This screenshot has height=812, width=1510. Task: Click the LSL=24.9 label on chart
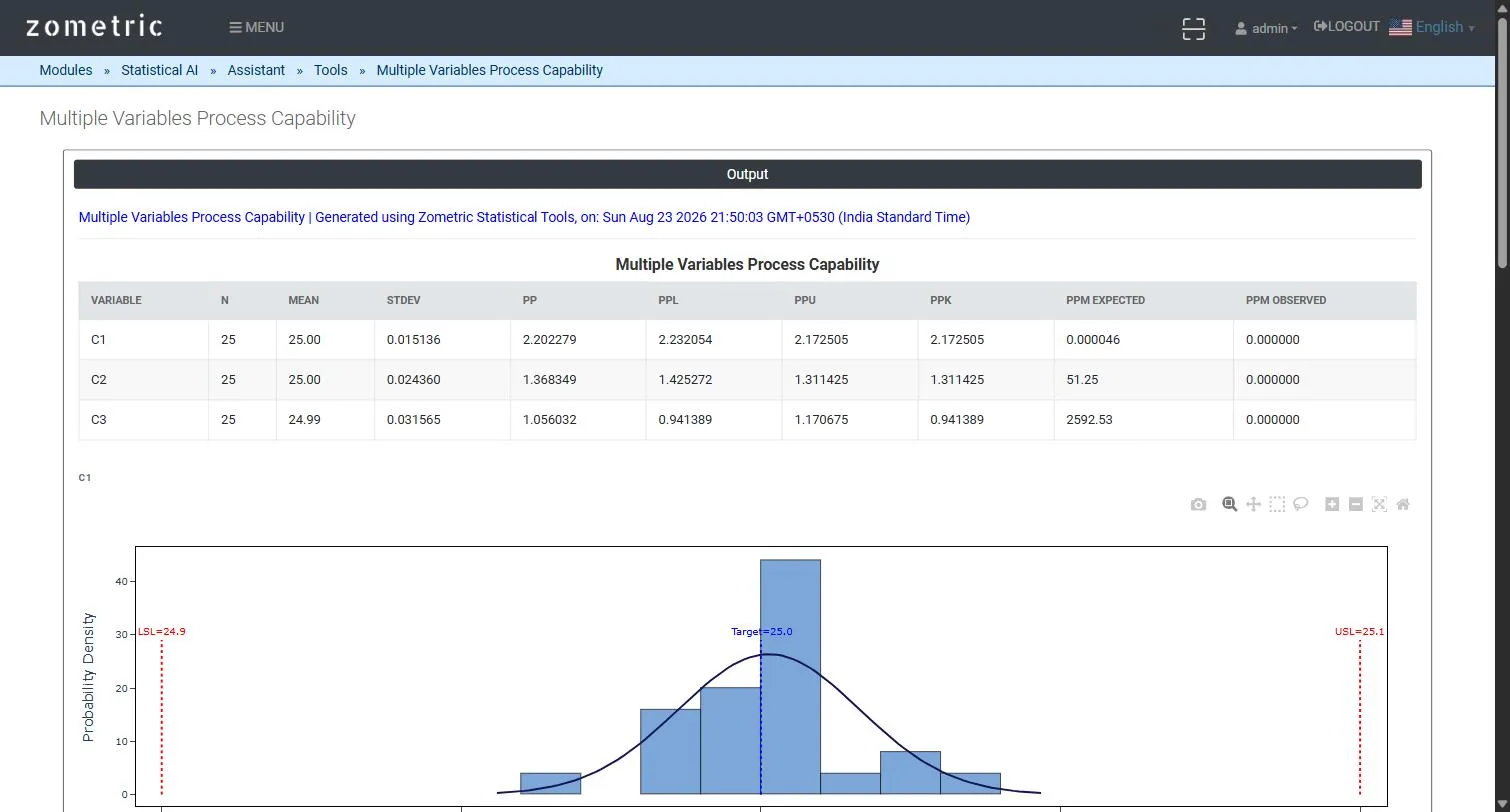tap(162, 632)
